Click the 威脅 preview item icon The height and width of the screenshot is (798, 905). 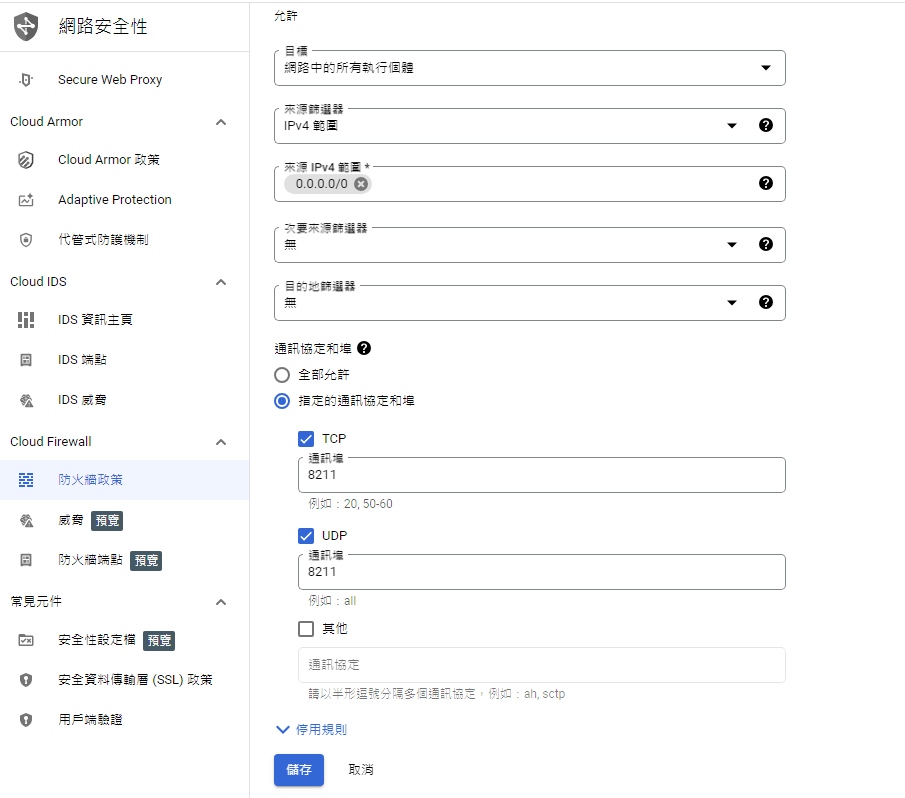click(x=26, y=520)
